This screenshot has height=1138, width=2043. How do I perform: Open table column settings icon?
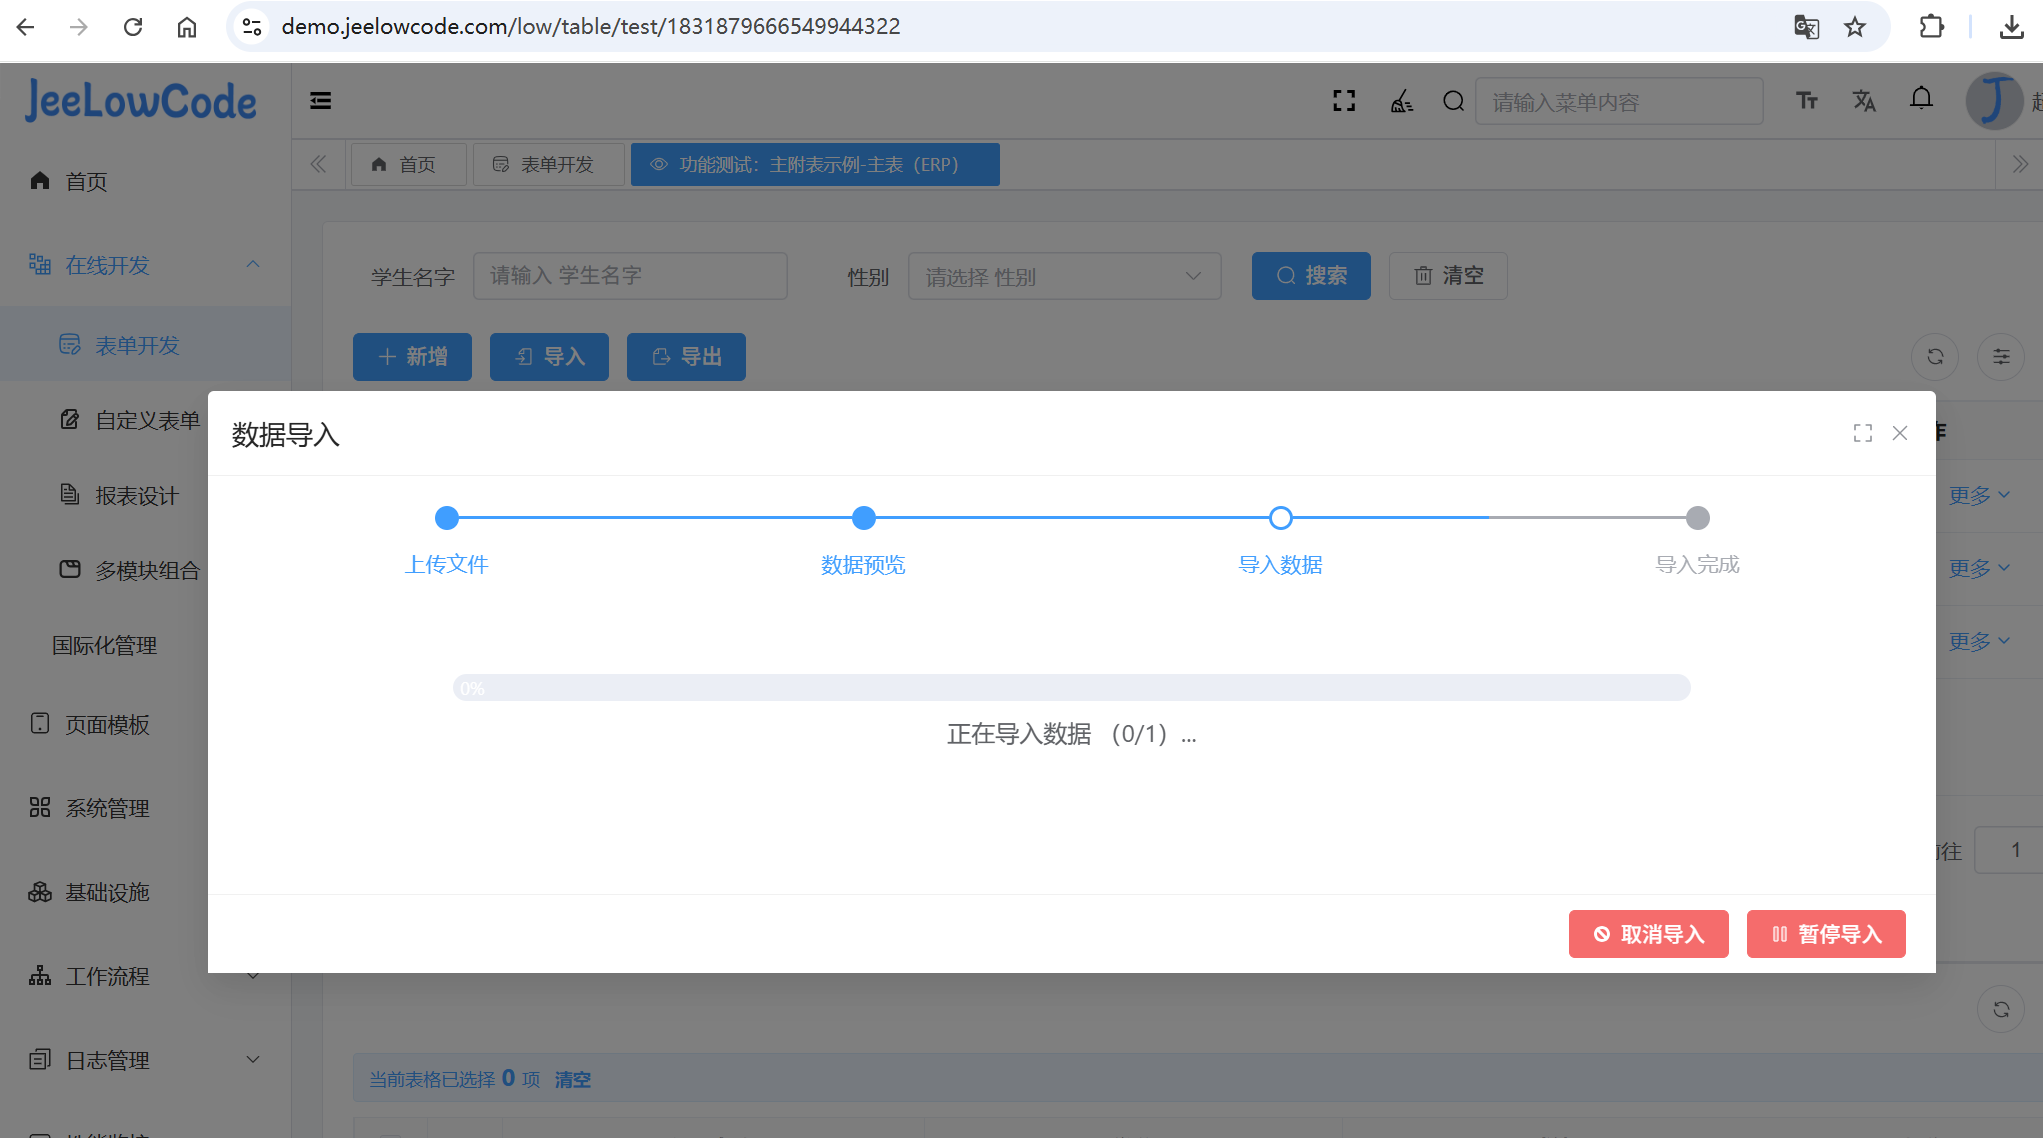pos(2001,357)
